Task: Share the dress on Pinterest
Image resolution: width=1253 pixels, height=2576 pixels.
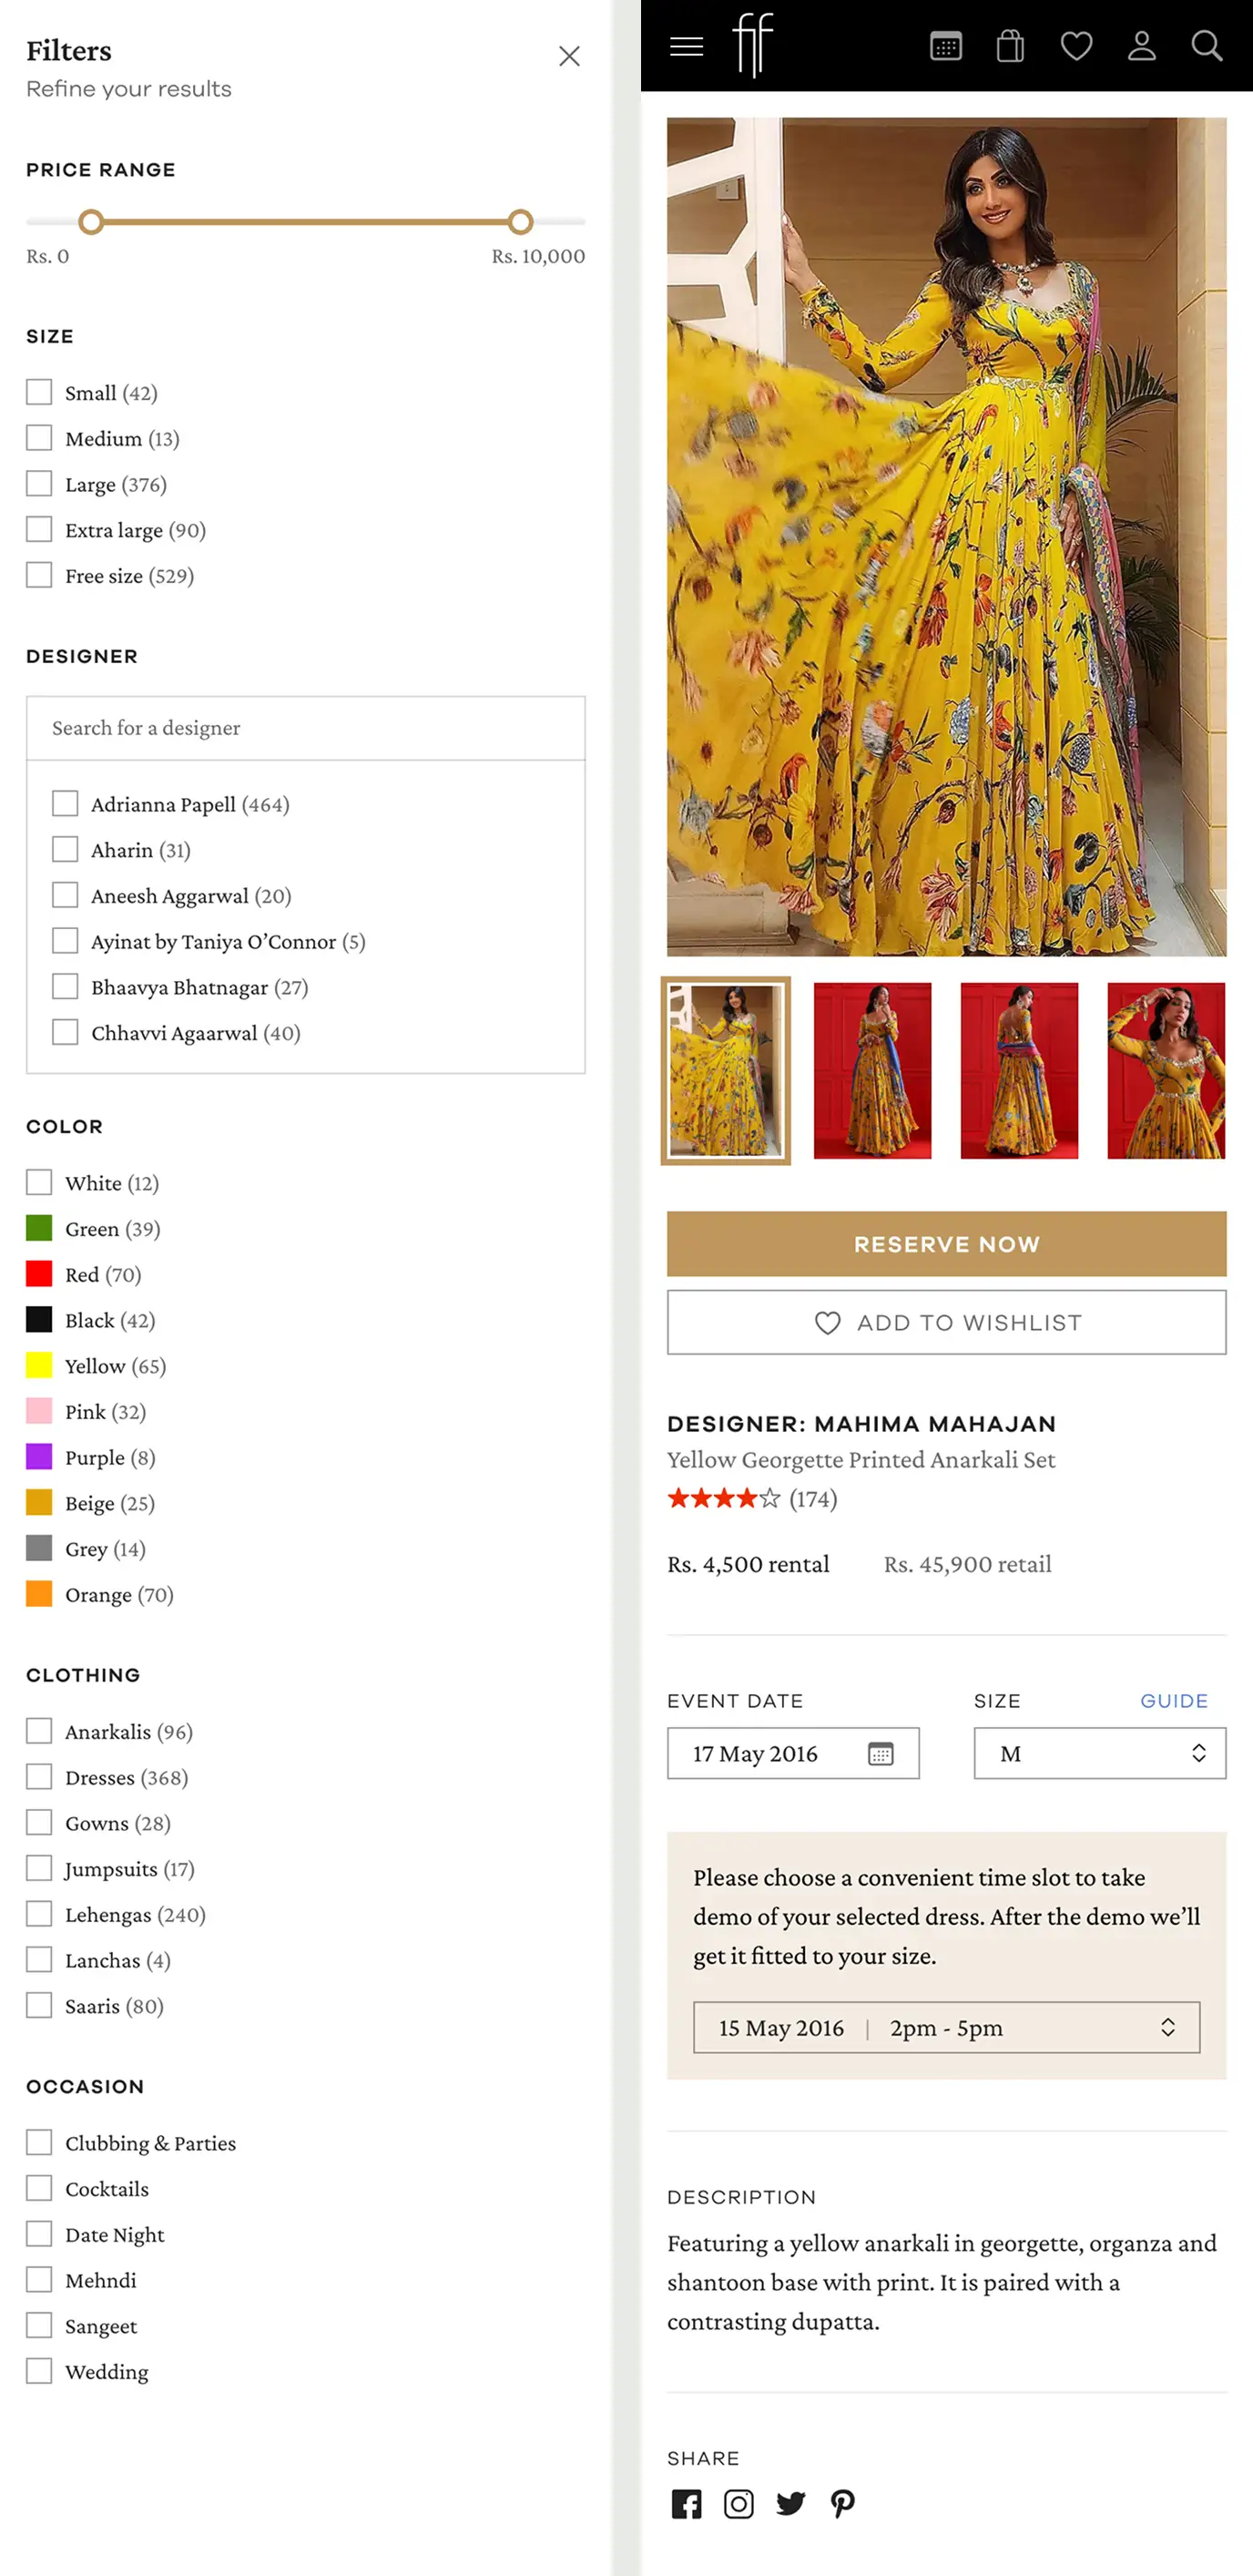Action: [x=843, y=2504]
